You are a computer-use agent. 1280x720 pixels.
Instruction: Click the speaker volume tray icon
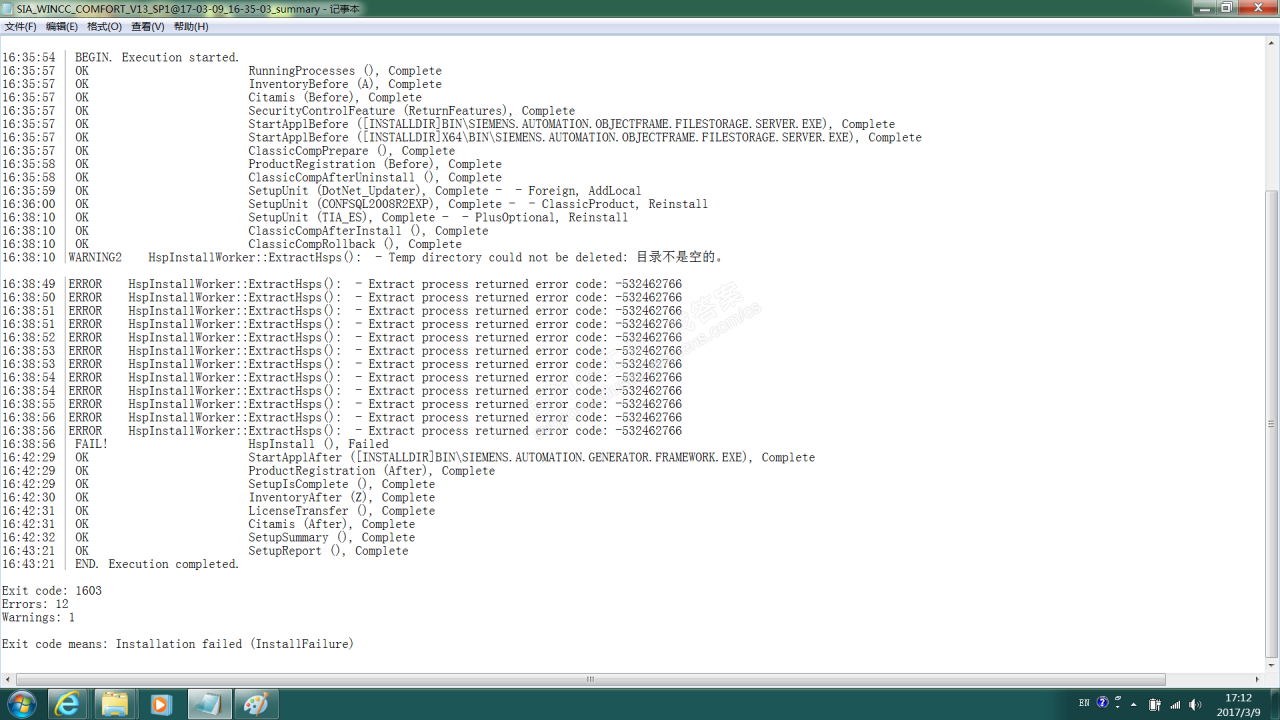click(1195, 704)
